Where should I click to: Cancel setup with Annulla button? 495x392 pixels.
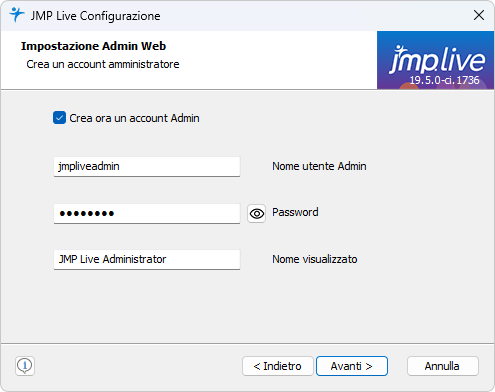click(443, 366)
